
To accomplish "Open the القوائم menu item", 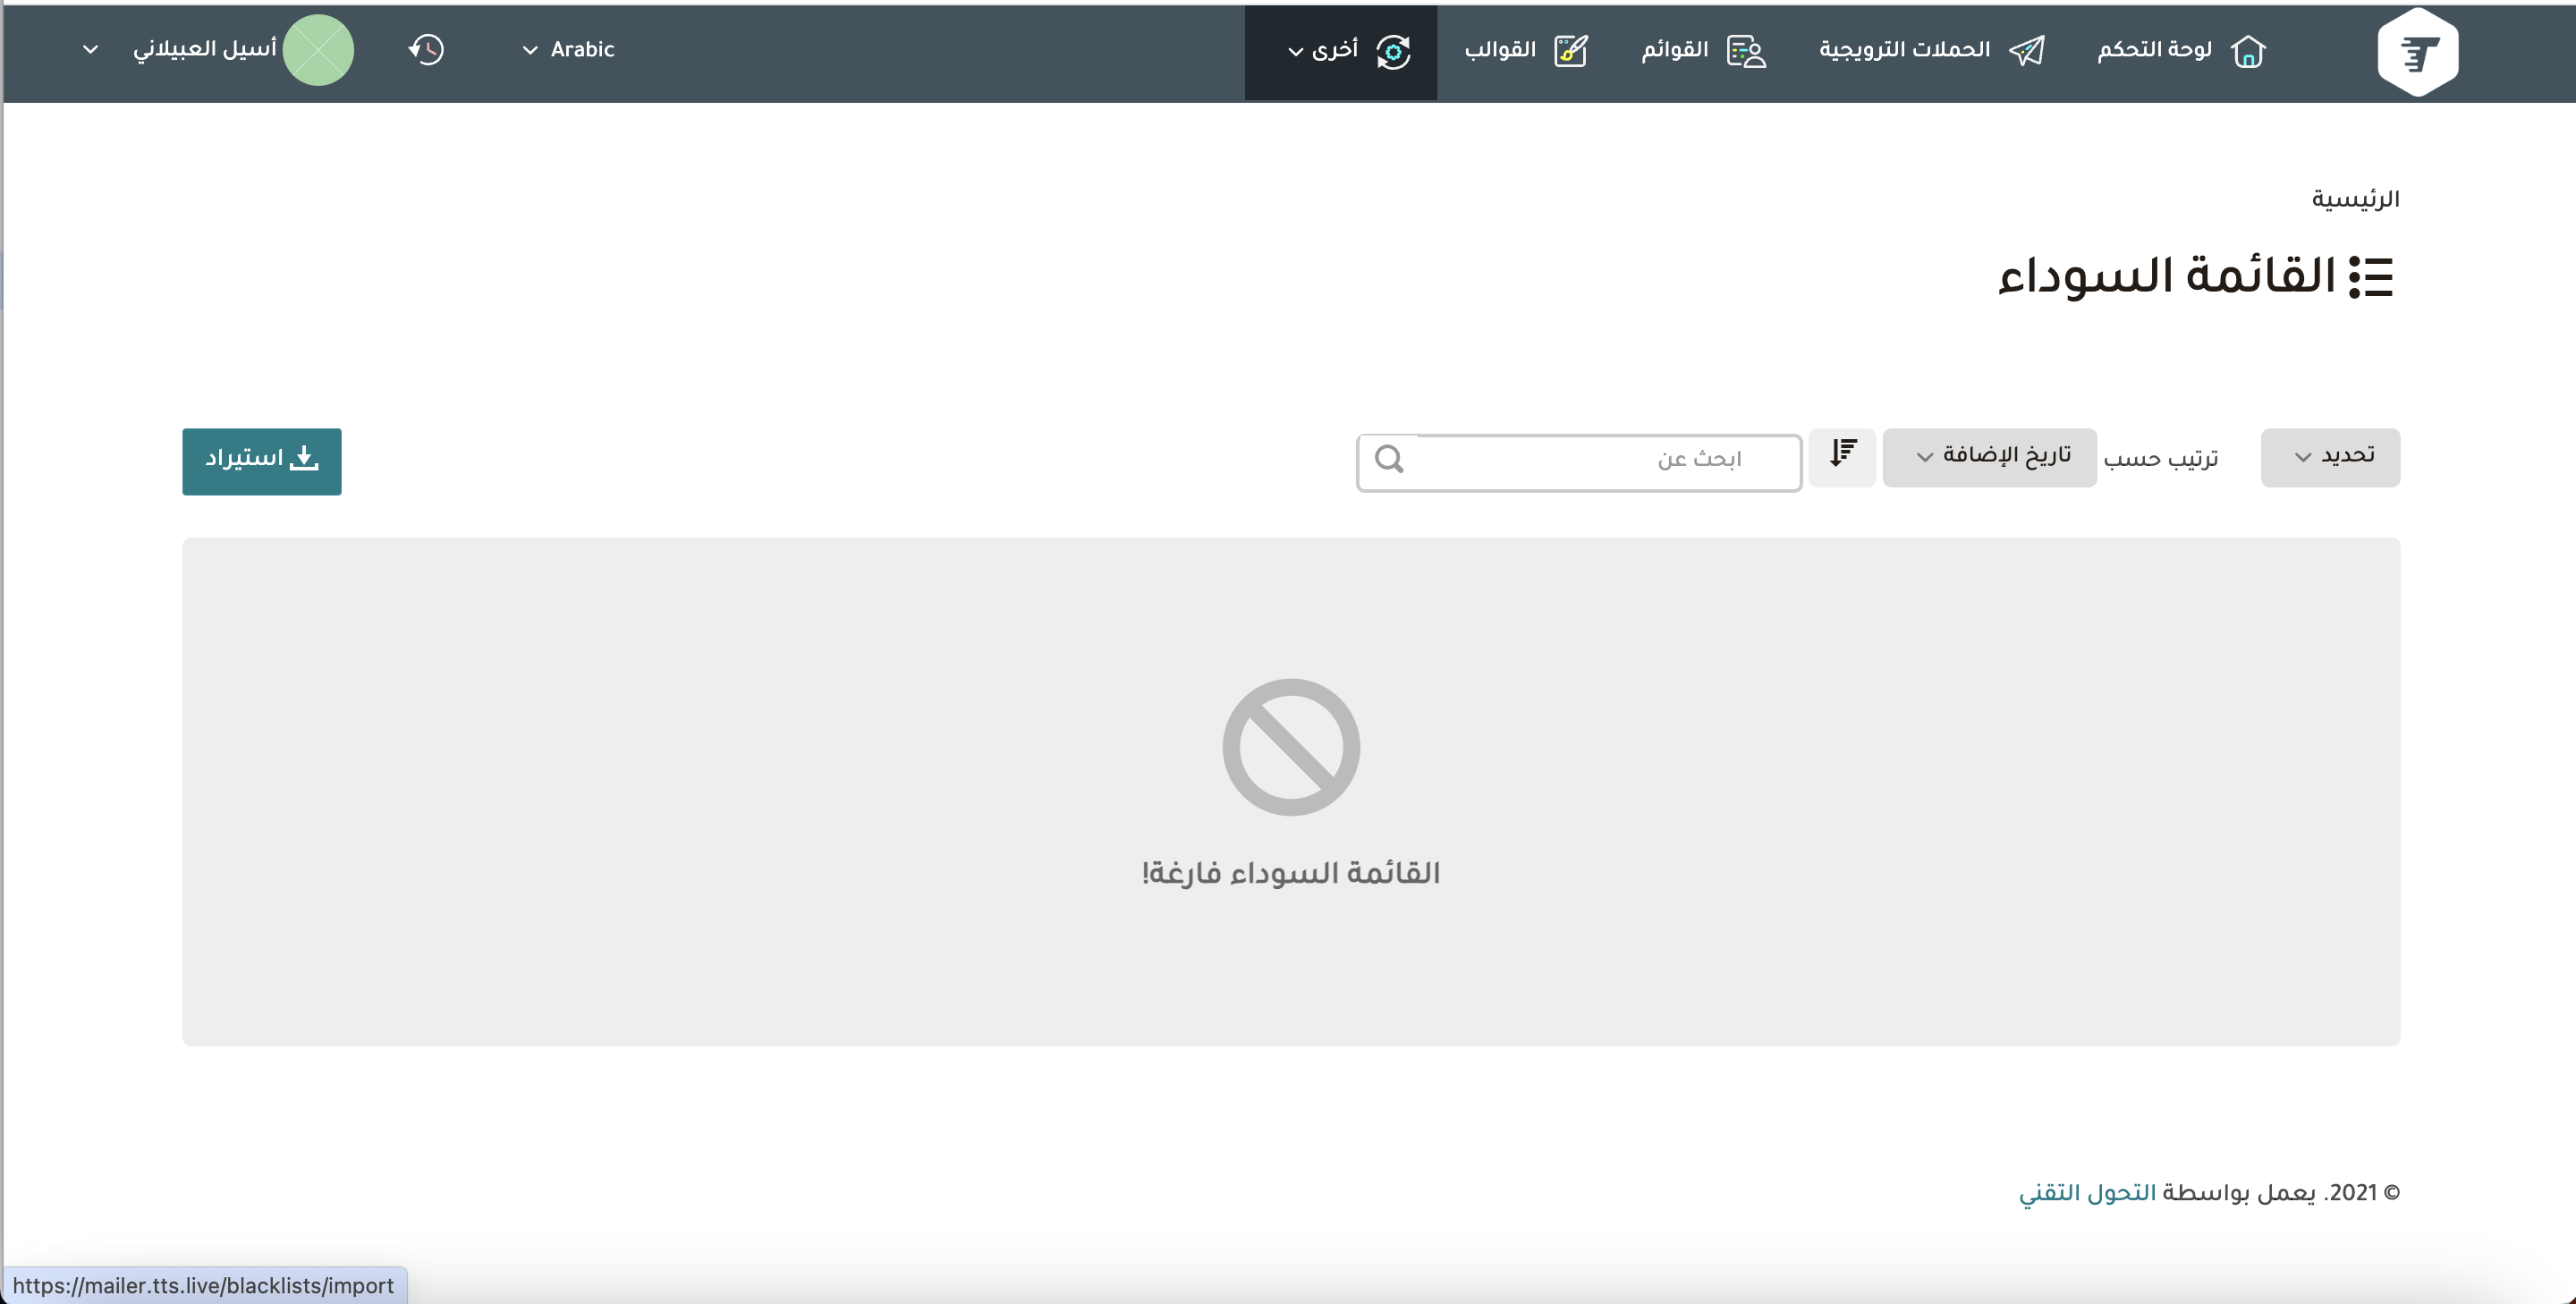I will [1674, 49].
